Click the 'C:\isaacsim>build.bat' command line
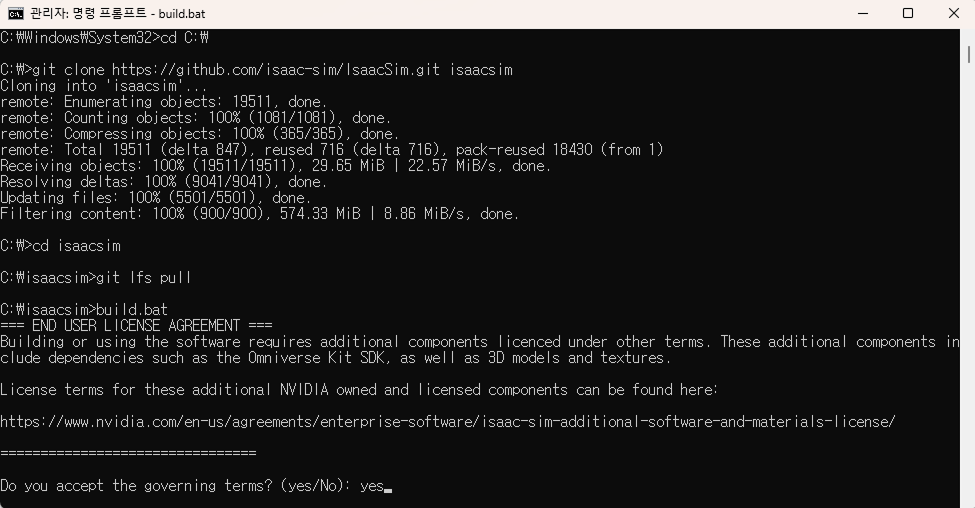The width and height of the screenshot is (975, 508). pos(84,310)
